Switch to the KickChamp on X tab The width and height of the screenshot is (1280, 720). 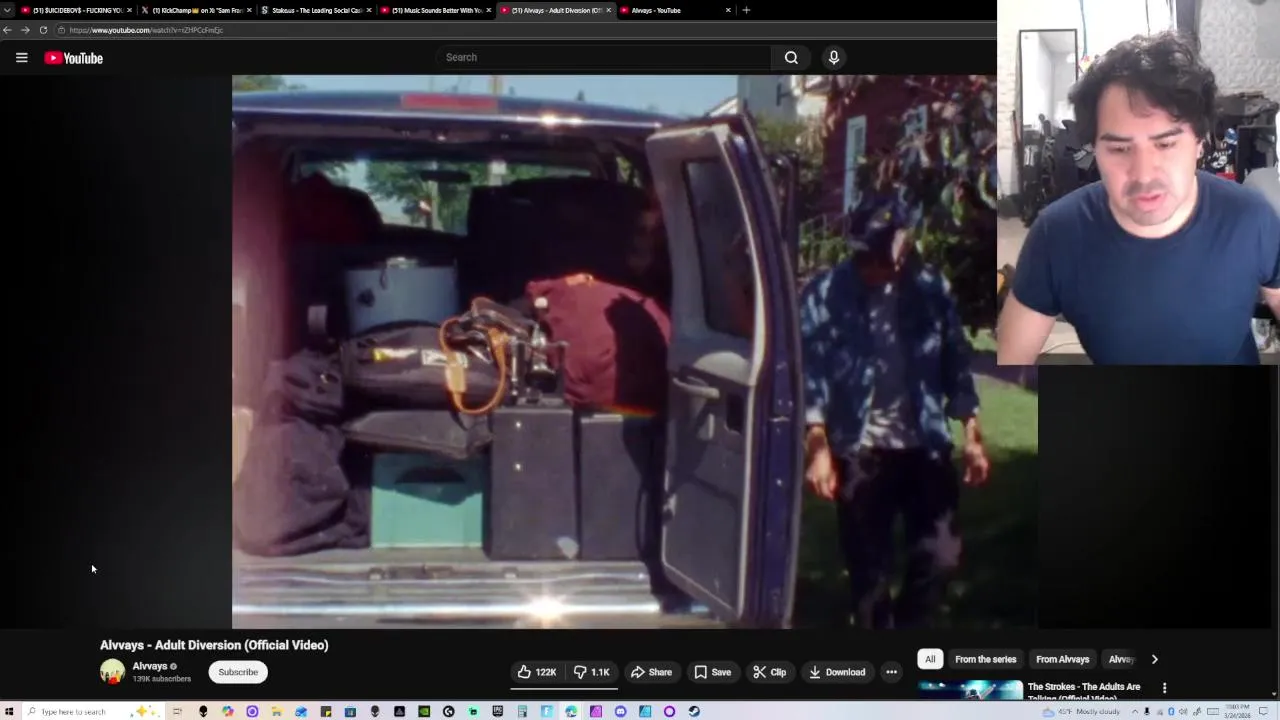[197, 10]
